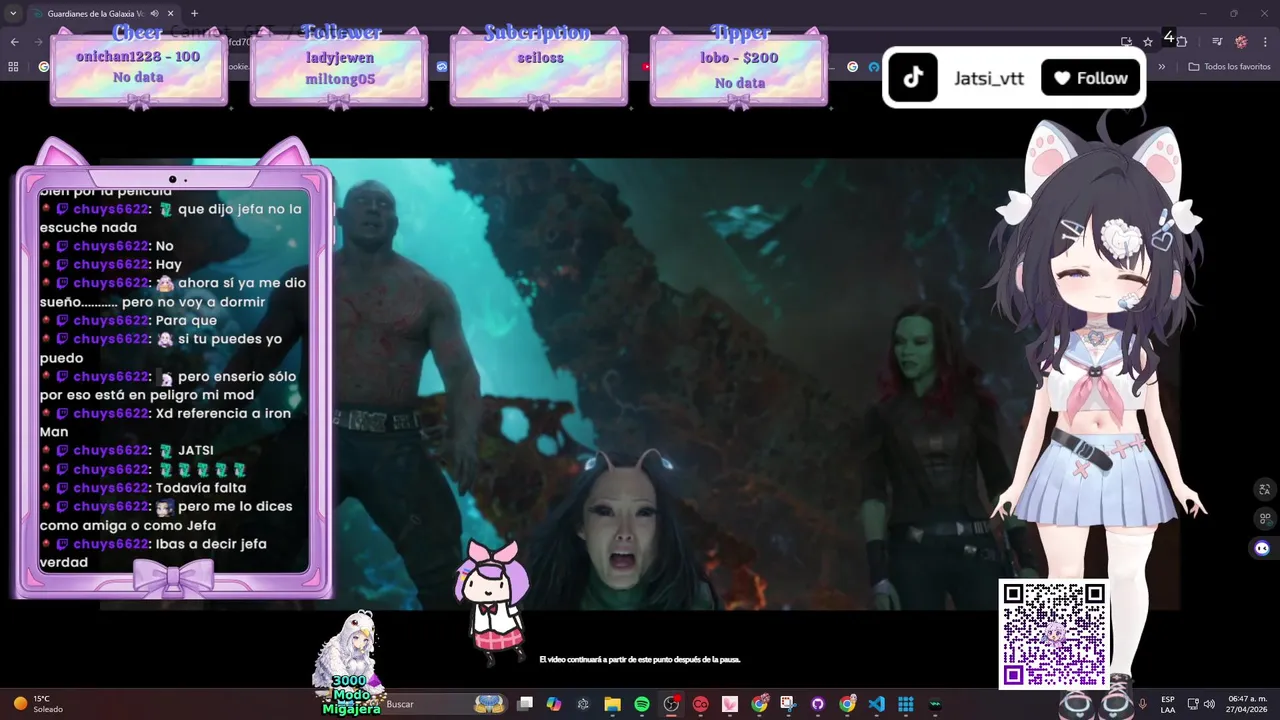
Task: Click the Jatsi_vtt username text
Action: [x=989, y=78]
